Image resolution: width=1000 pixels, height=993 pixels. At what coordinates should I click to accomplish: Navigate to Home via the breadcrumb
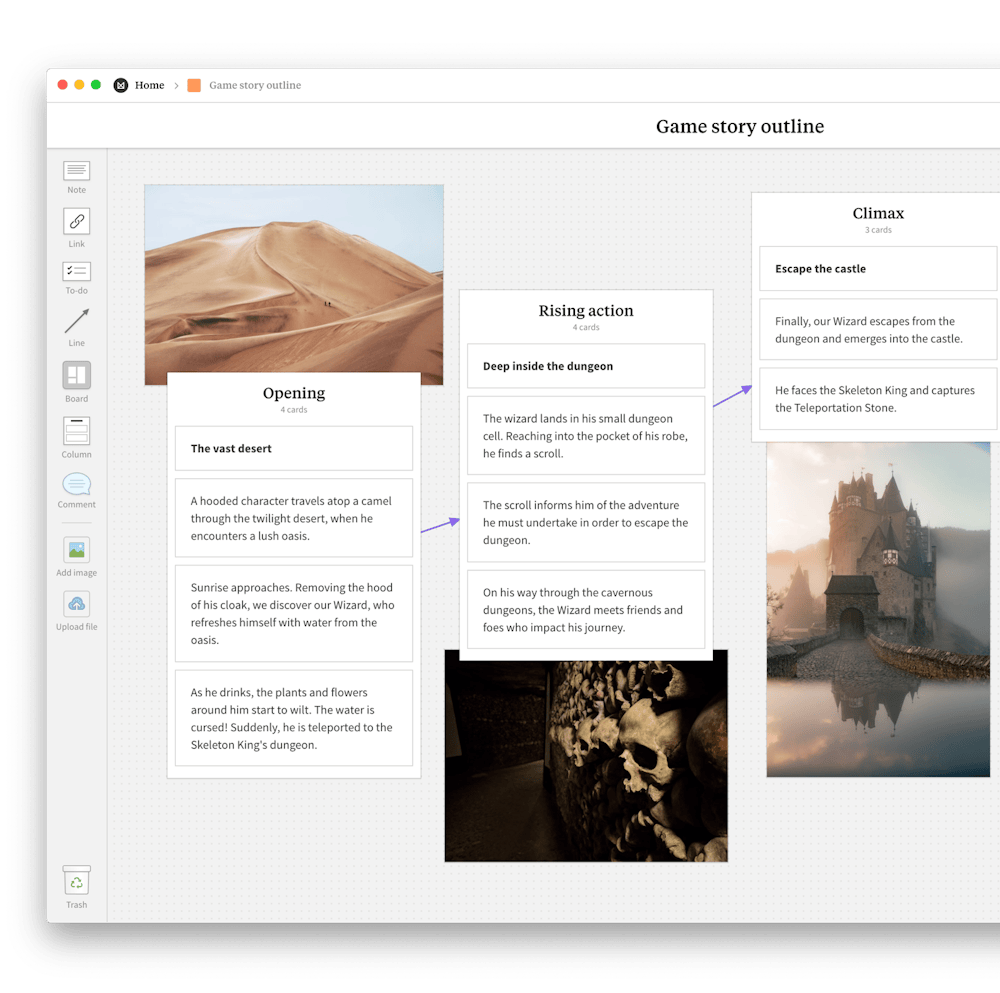pyautogui.click(x=149, y=85)
